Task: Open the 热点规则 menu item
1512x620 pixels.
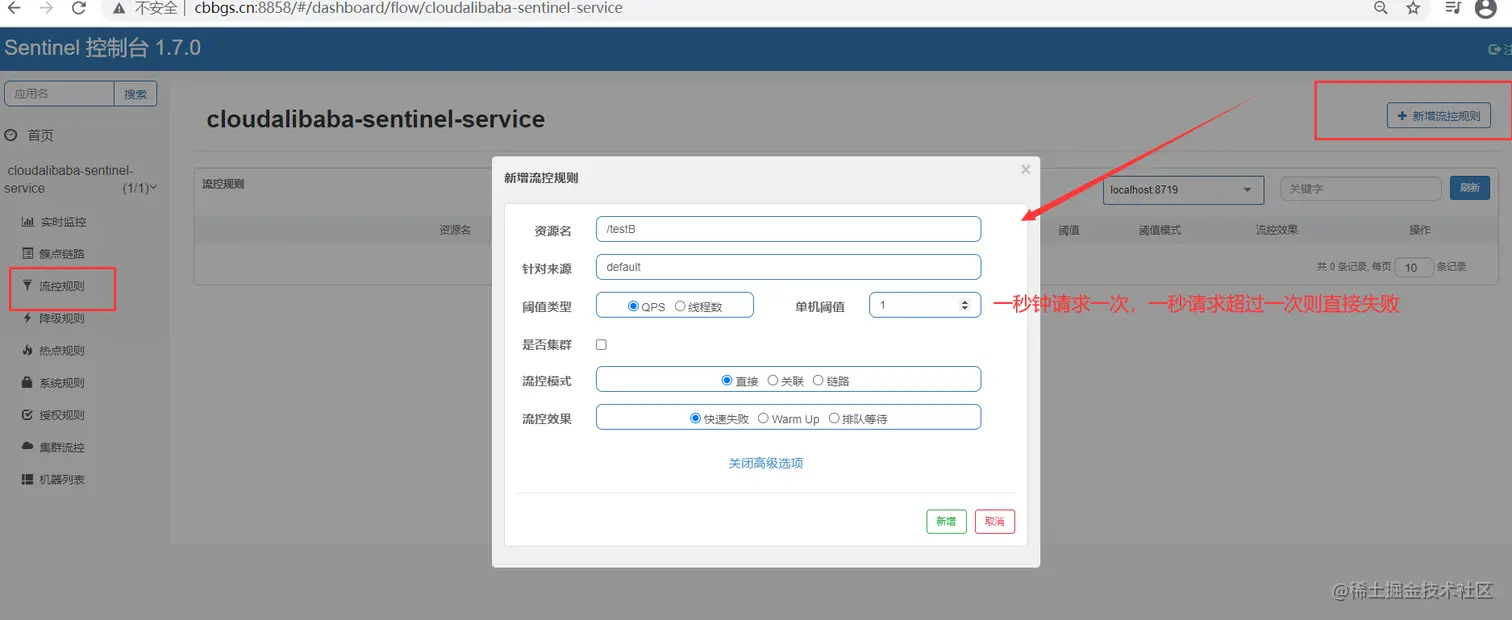Action: click(62, 351)
